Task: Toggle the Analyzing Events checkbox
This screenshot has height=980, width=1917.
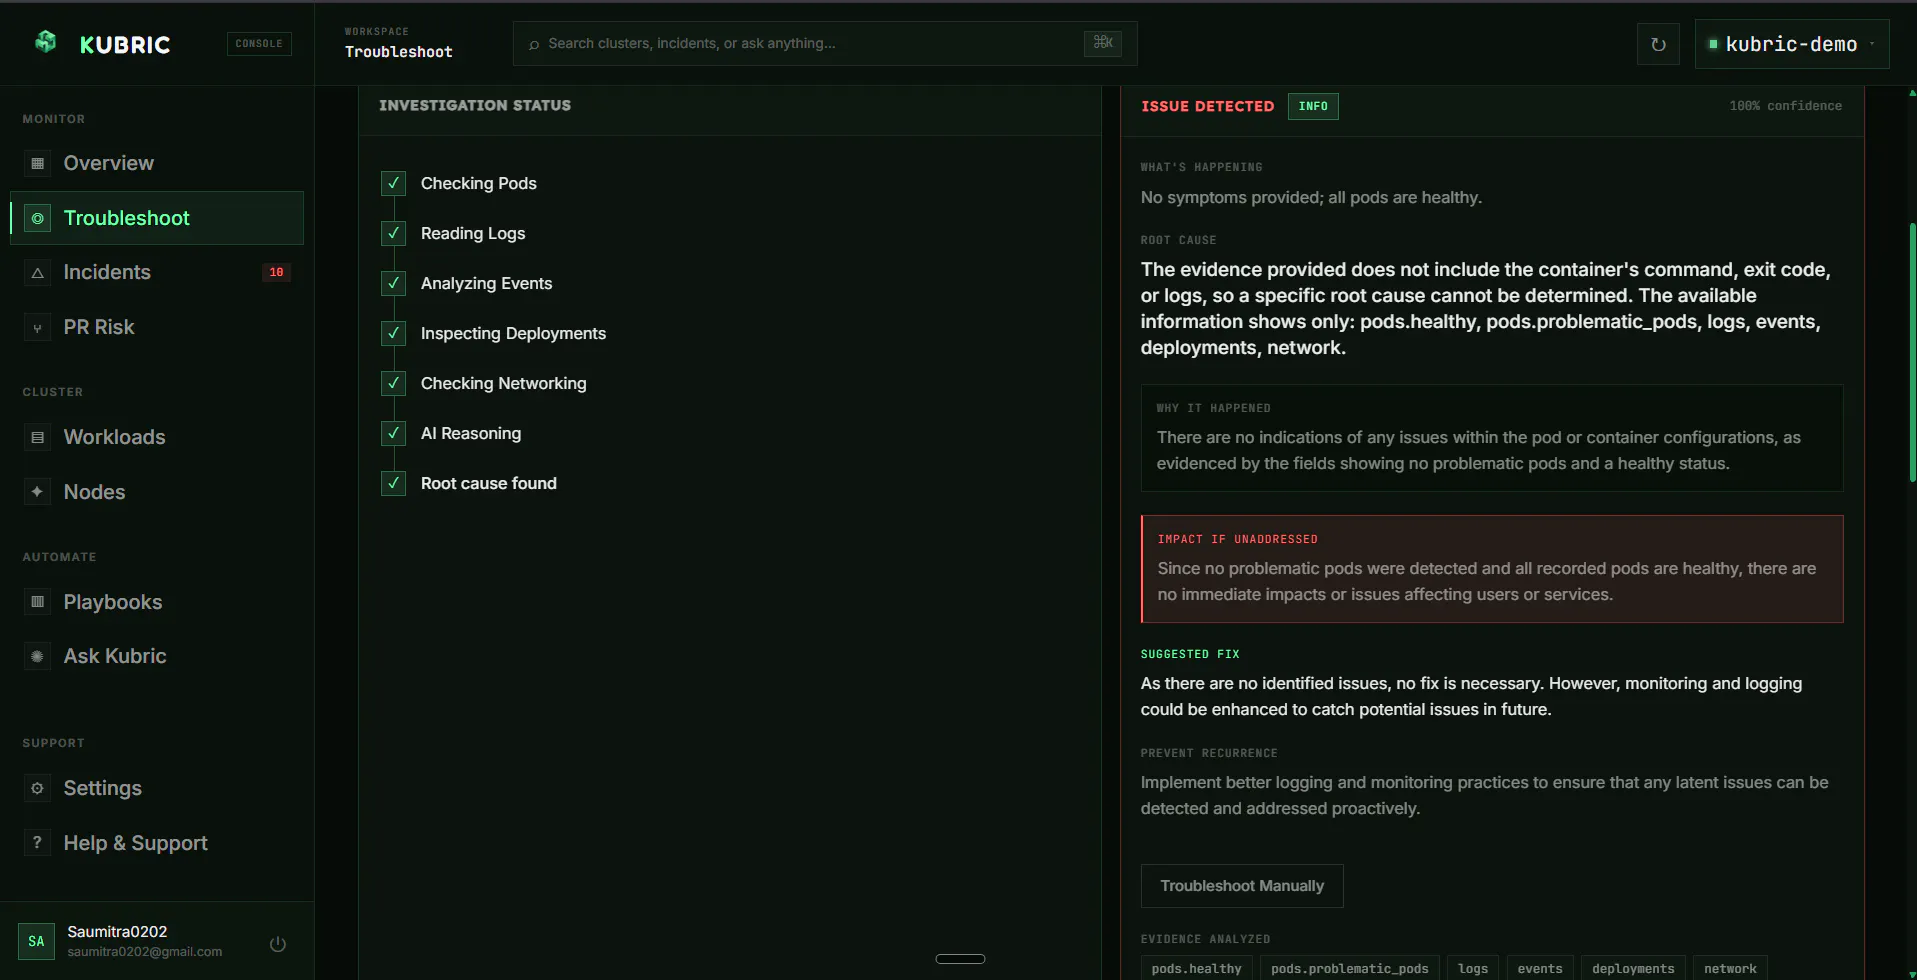Action: coord(393,283)
